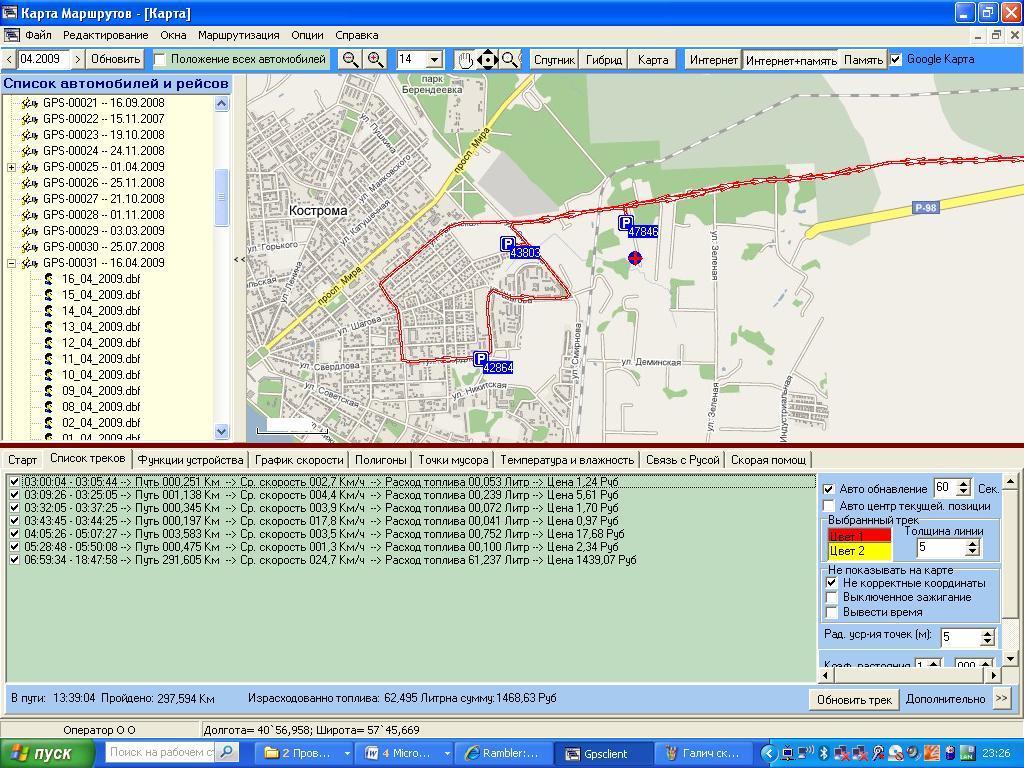
Task: Open the Маршрутизация menu
Action: [238, 35]
